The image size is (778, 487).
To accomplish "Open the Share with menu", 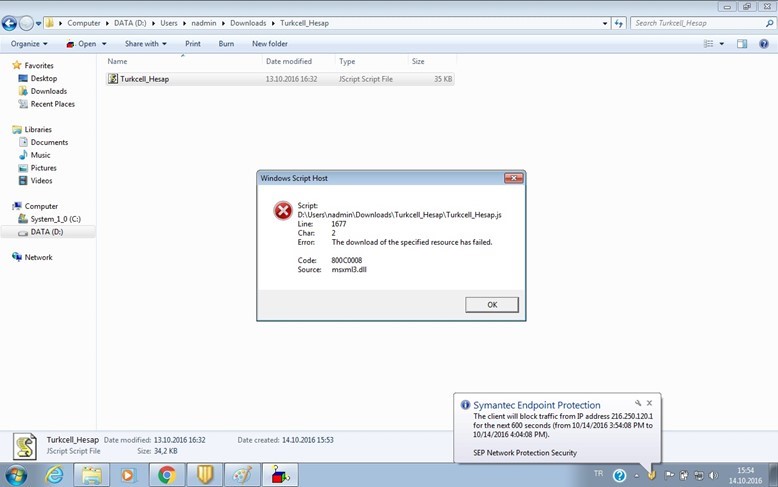I will click(x=145, y=44).
